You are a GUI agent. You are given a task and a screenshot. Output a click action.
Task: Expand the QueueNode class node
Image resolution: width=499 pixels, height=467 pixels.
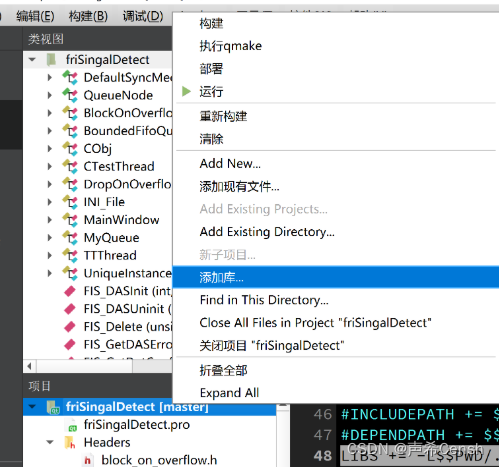tap(50, 95)
